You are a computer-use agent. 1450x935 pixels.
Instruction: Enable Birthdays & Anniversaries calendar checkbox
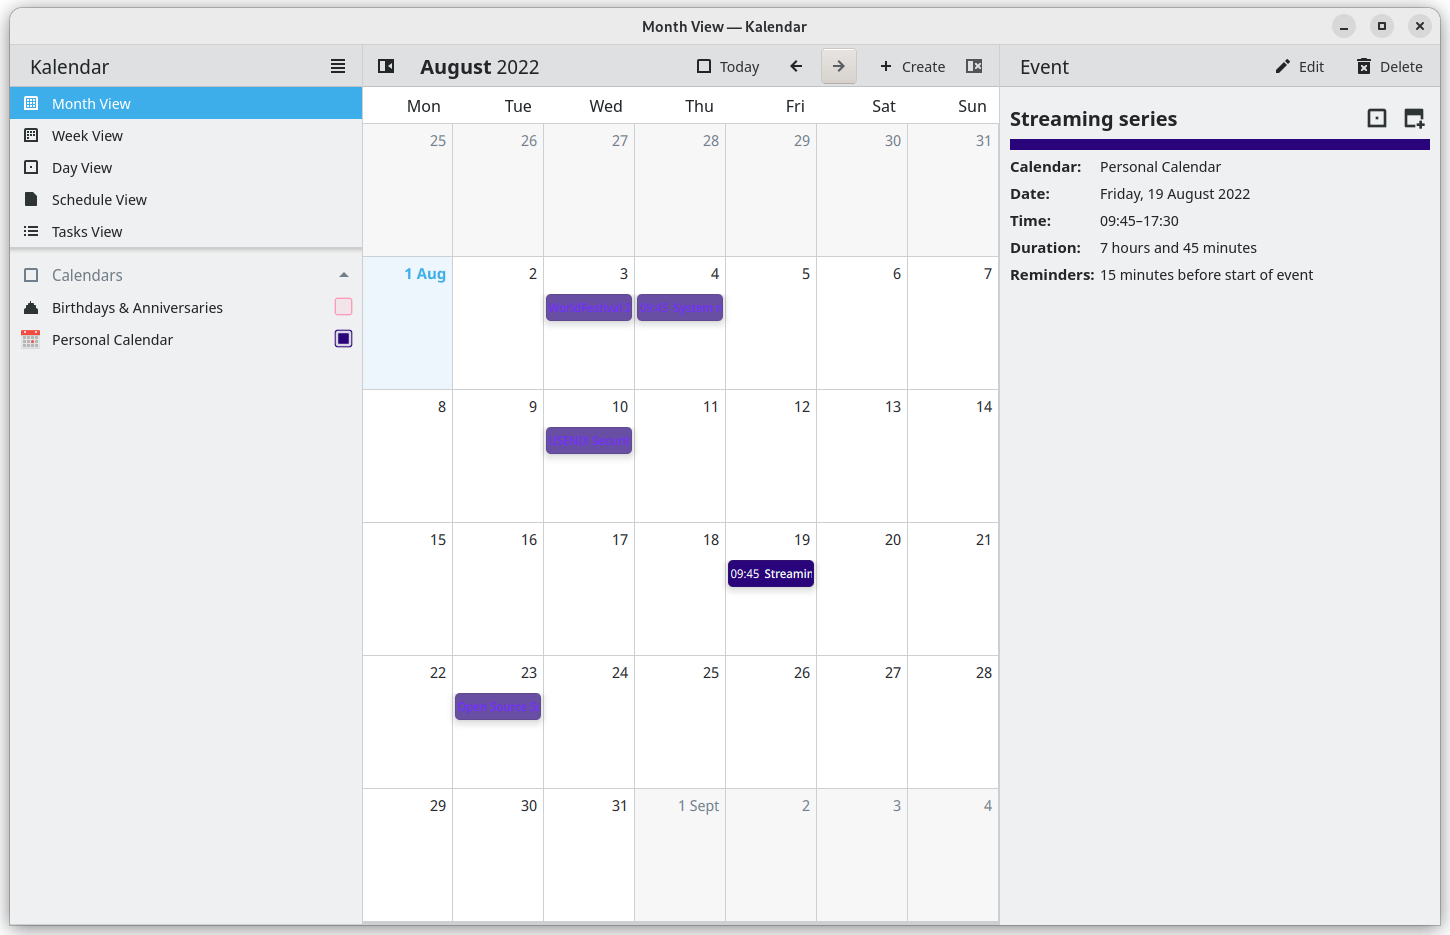coord(343,307)
